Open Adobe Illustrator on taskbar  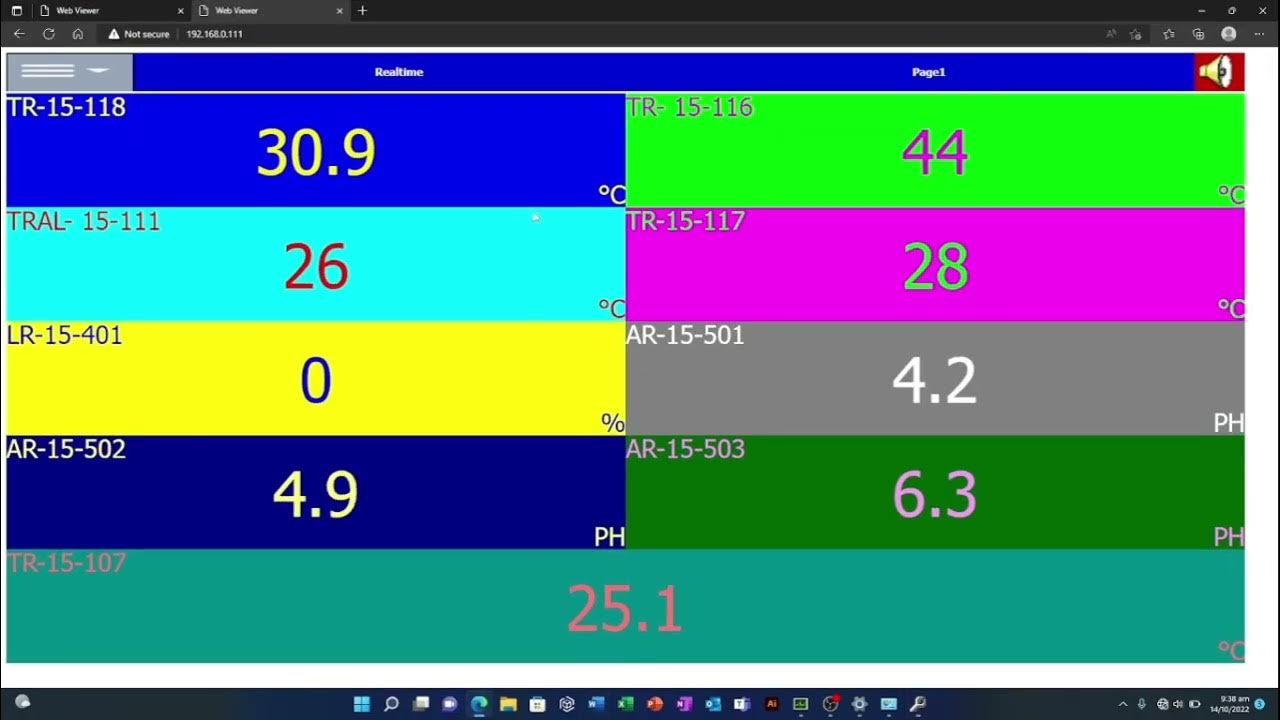coord(771,704)
